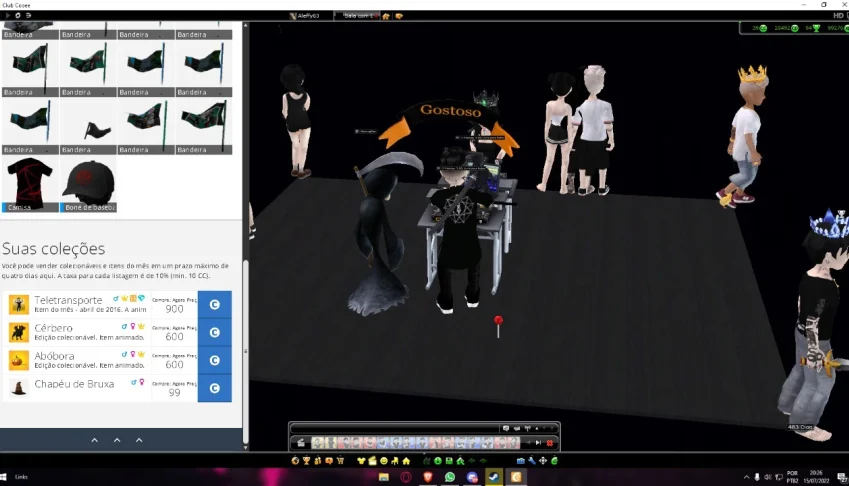The width and height of the screenshot is (849, 486).
Task: Select the Chapéu de Bruxa collection row
Action: pos(117,388)
